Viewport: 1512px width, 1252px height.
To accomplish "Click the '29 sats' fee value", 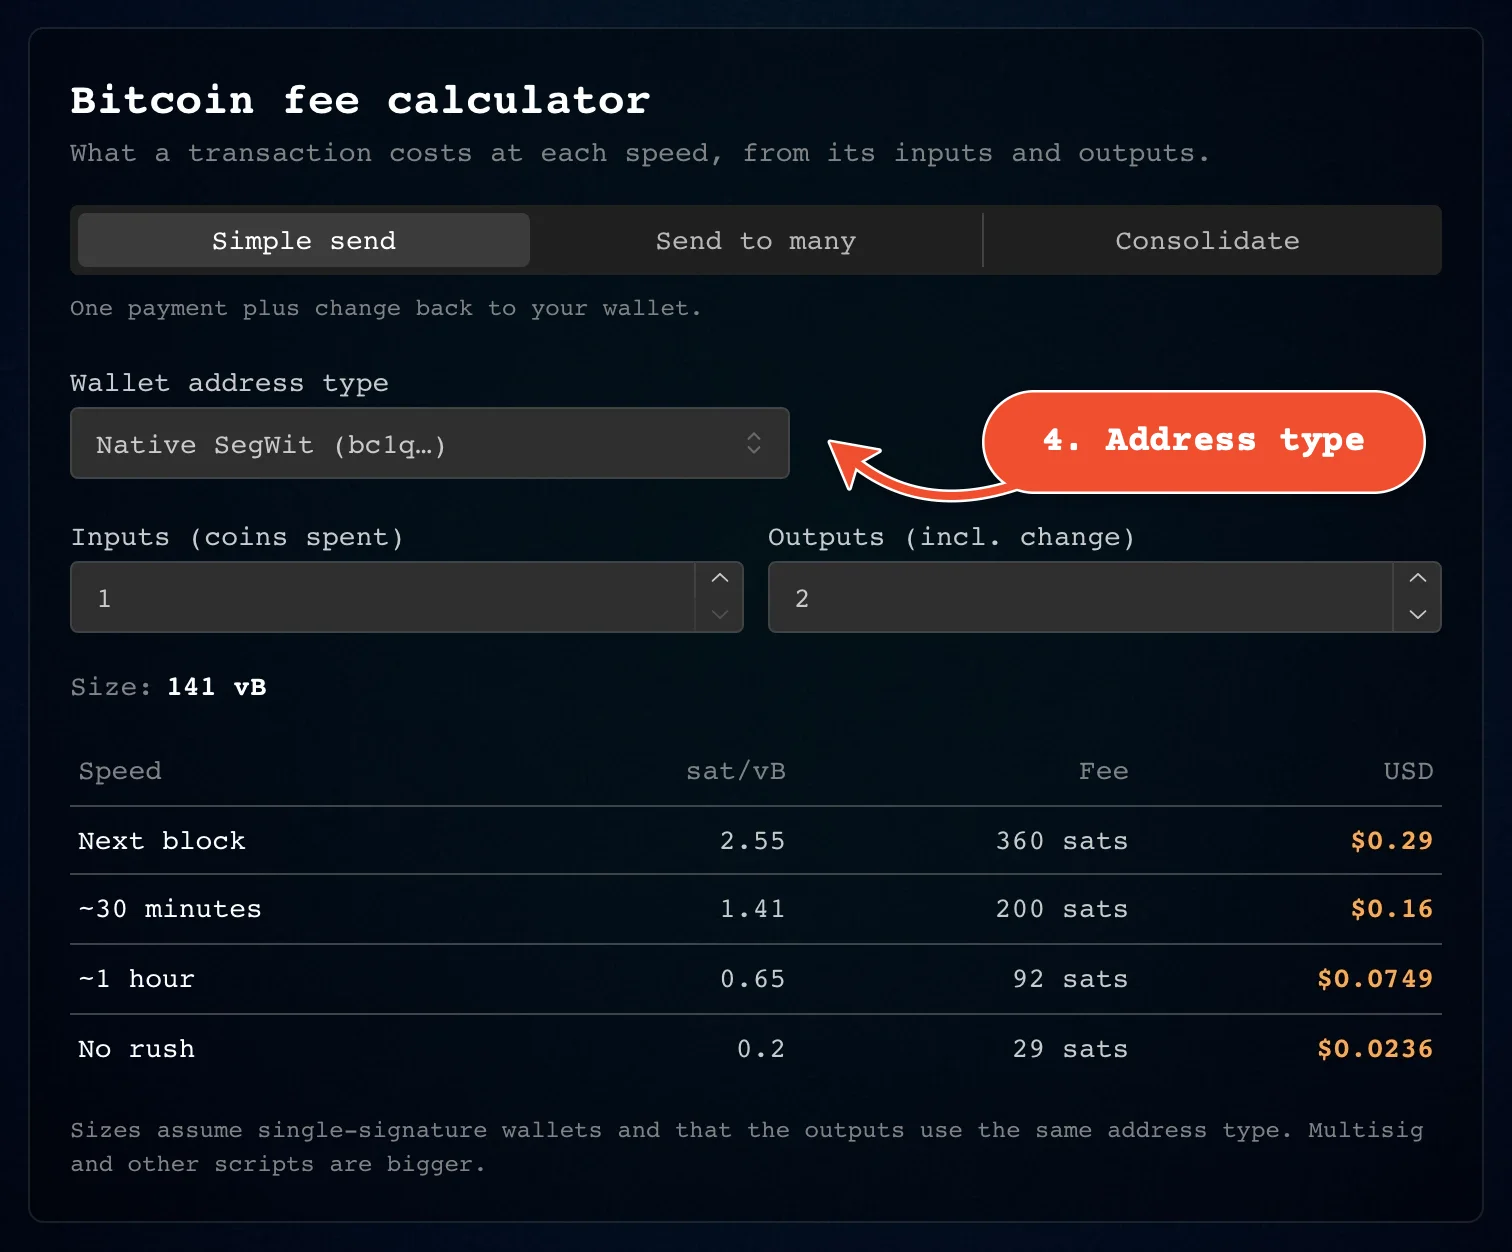I will [x=1070, y=1049].
